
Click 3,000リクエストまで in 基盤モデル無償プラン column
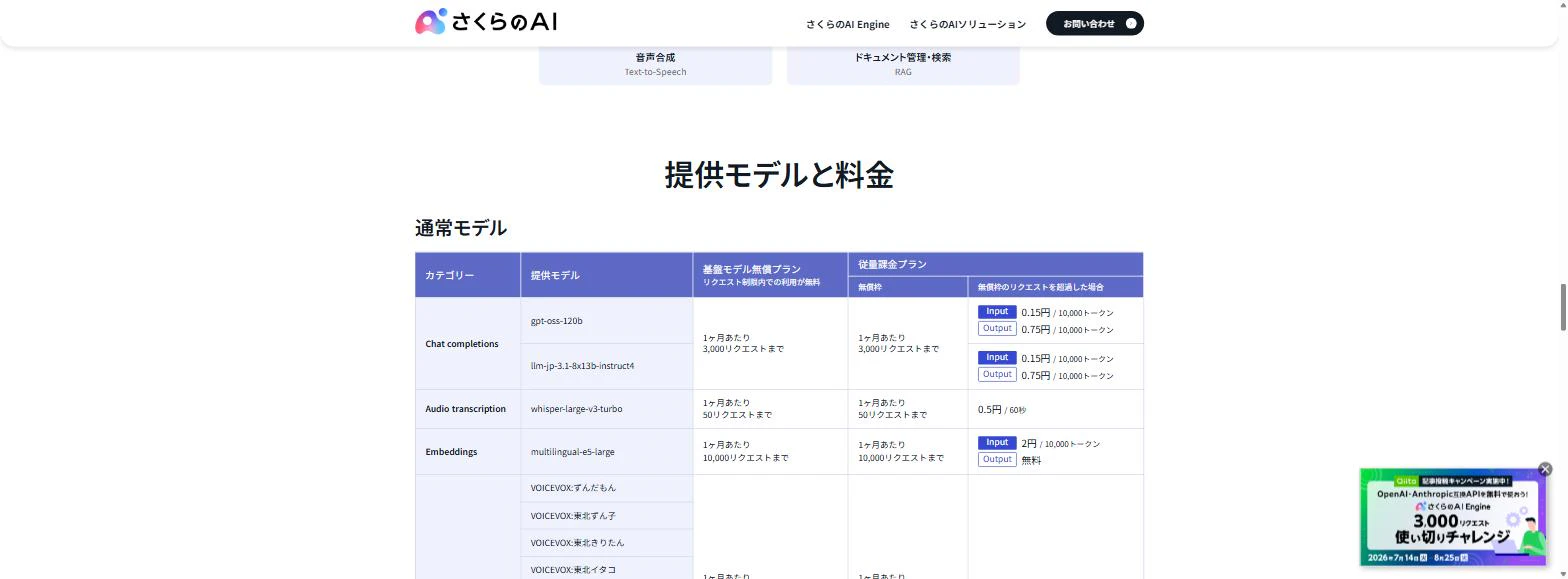743,349
